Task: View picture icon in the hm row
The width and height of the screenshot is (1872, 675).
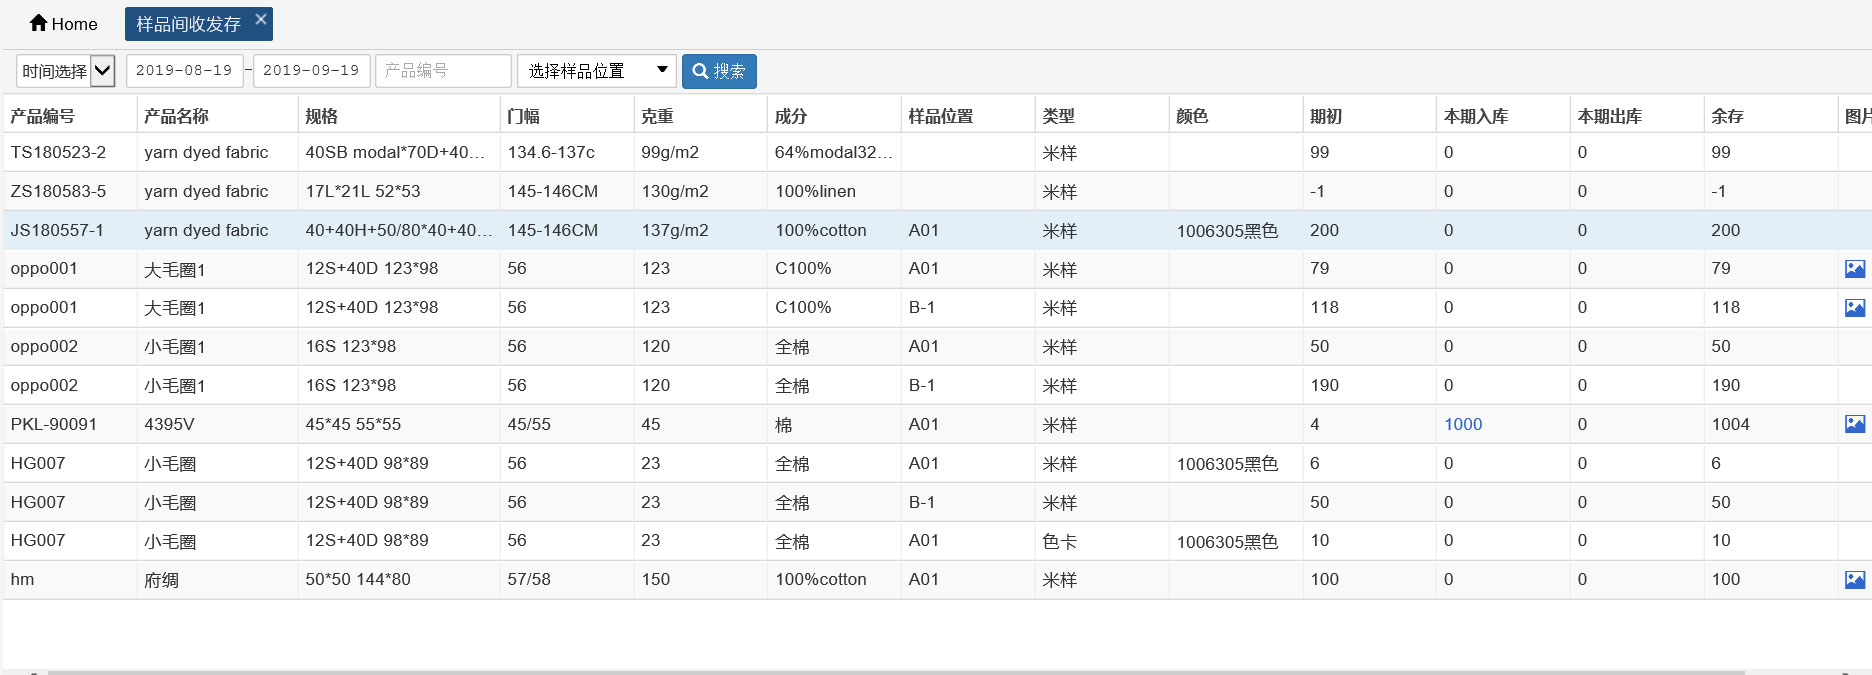Action: tap(1855, 580)
